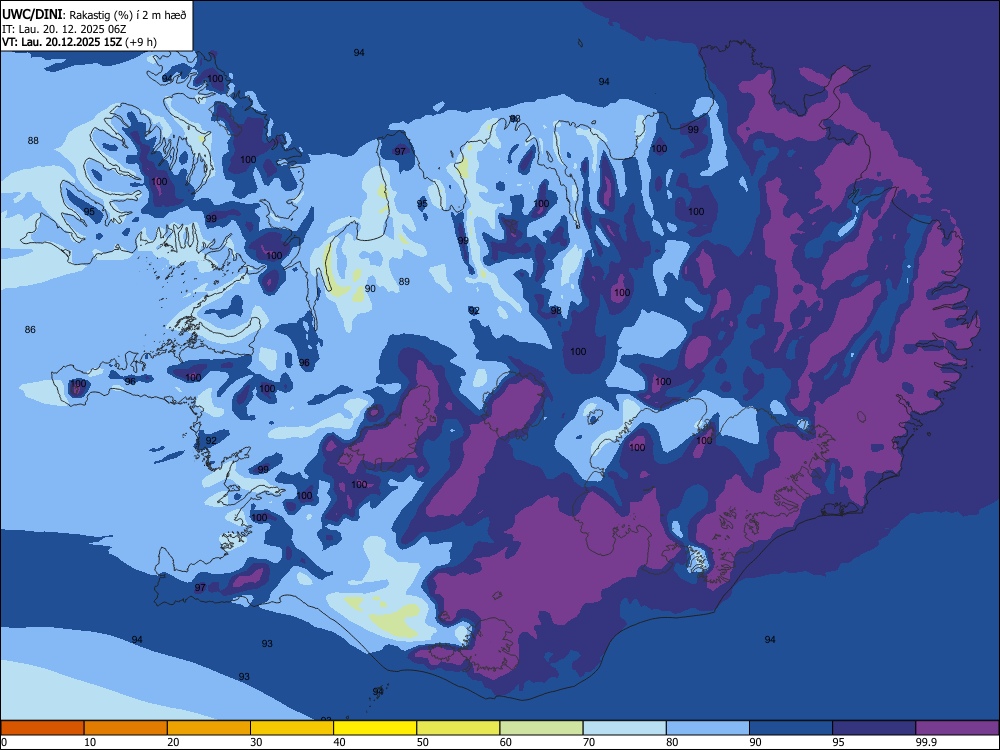Image resolution: width=1000 pixels, height=750 pixels.
Task: Click the legend tick label 30
Action: (256, 742)
